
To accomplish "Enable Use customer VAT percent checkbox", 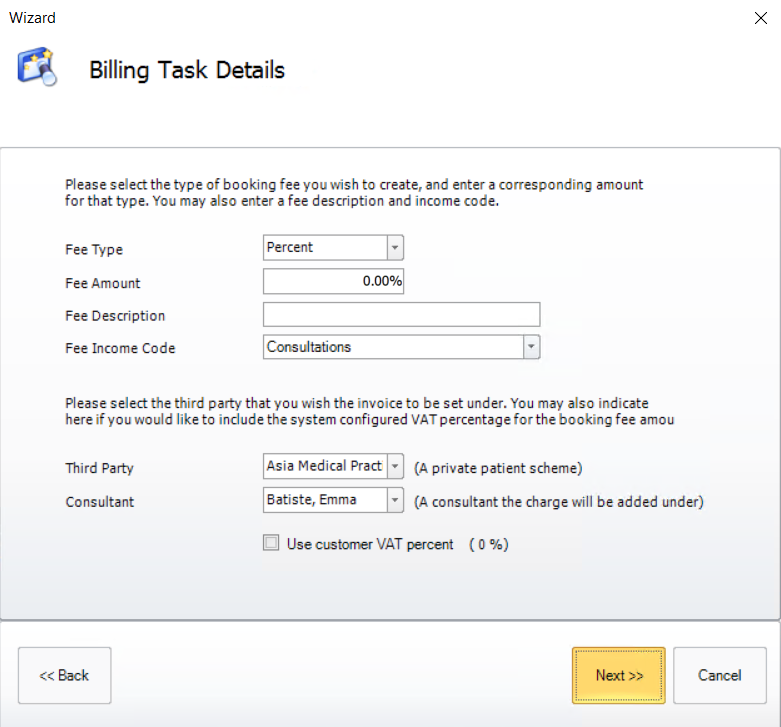I will pos(271,544).
